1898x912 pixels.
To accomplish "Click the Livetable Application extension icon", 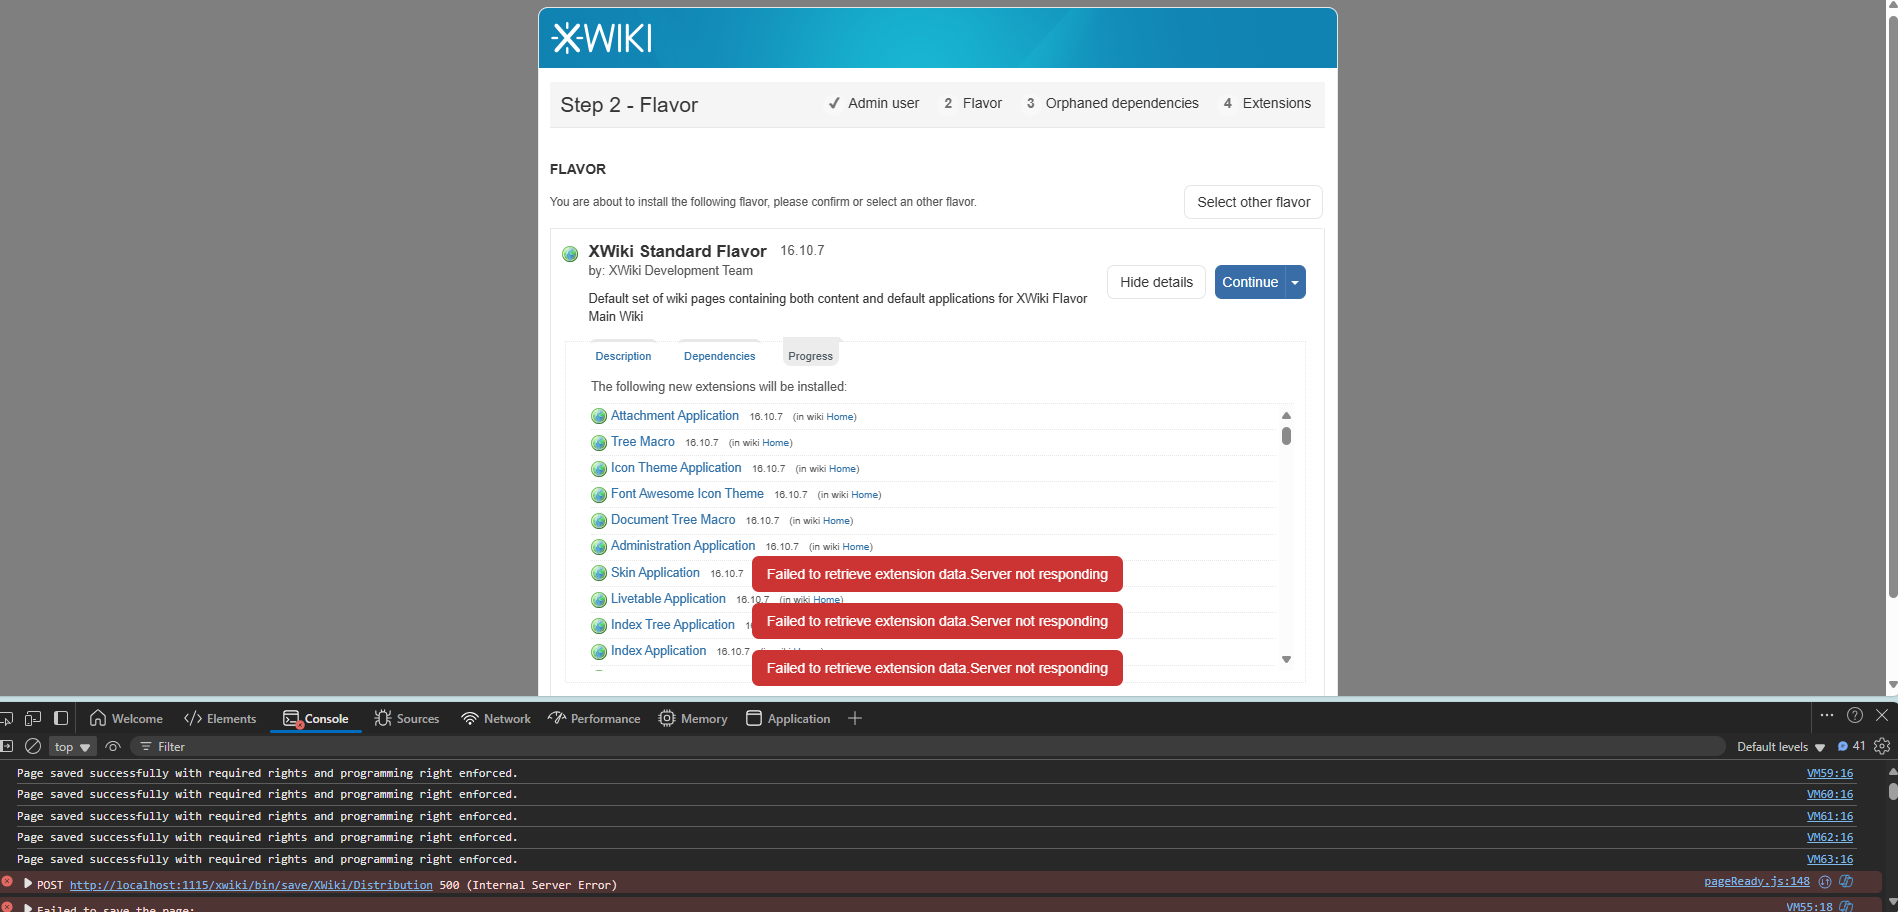I will click(x=599, y=599).
